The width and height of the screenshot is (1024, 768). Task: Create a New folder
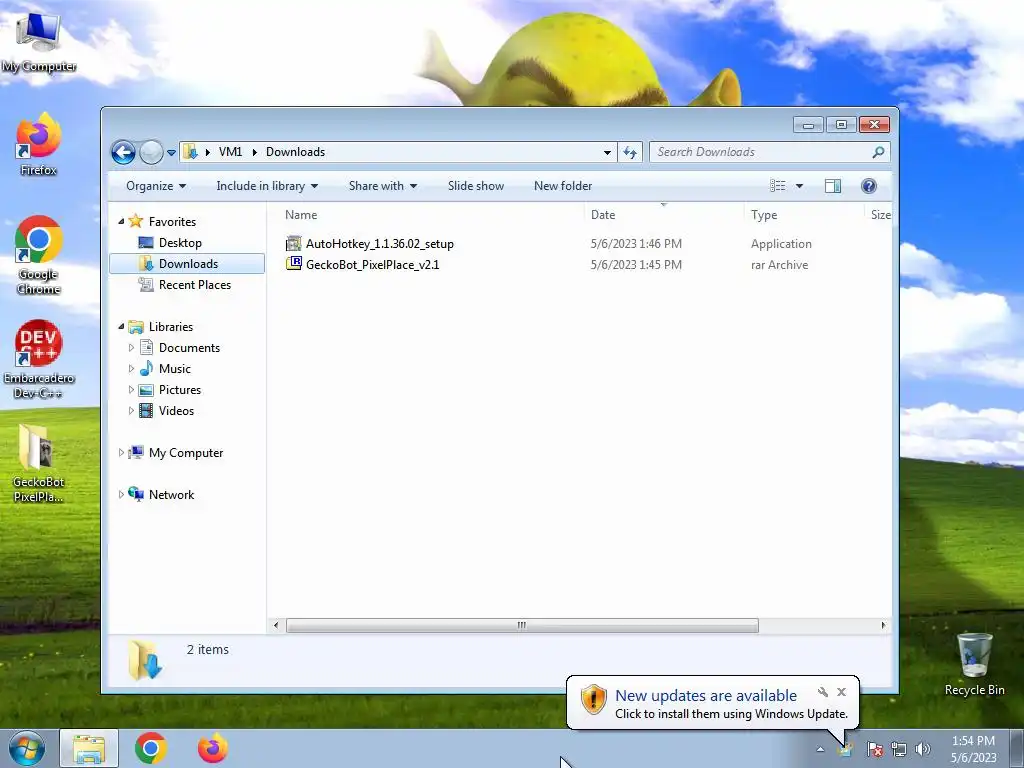coord(563,186)
